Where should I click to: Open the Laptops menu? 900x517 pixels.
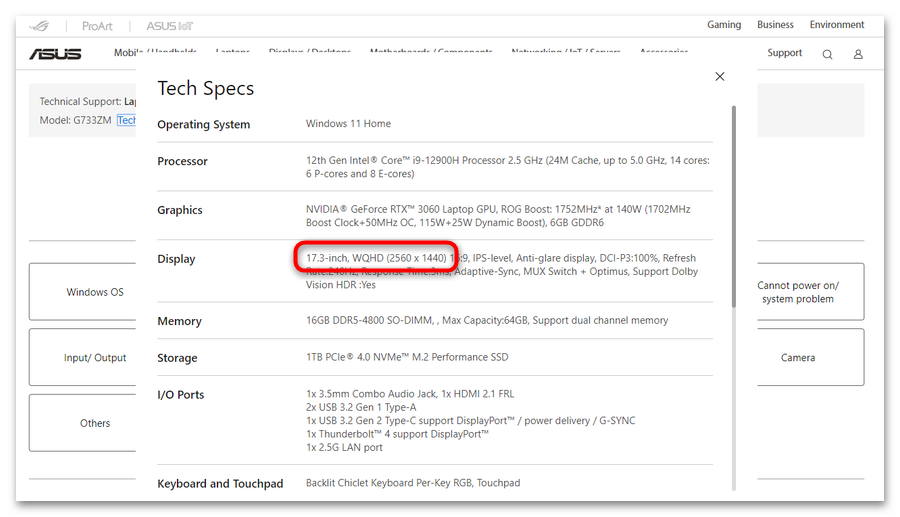232,52
